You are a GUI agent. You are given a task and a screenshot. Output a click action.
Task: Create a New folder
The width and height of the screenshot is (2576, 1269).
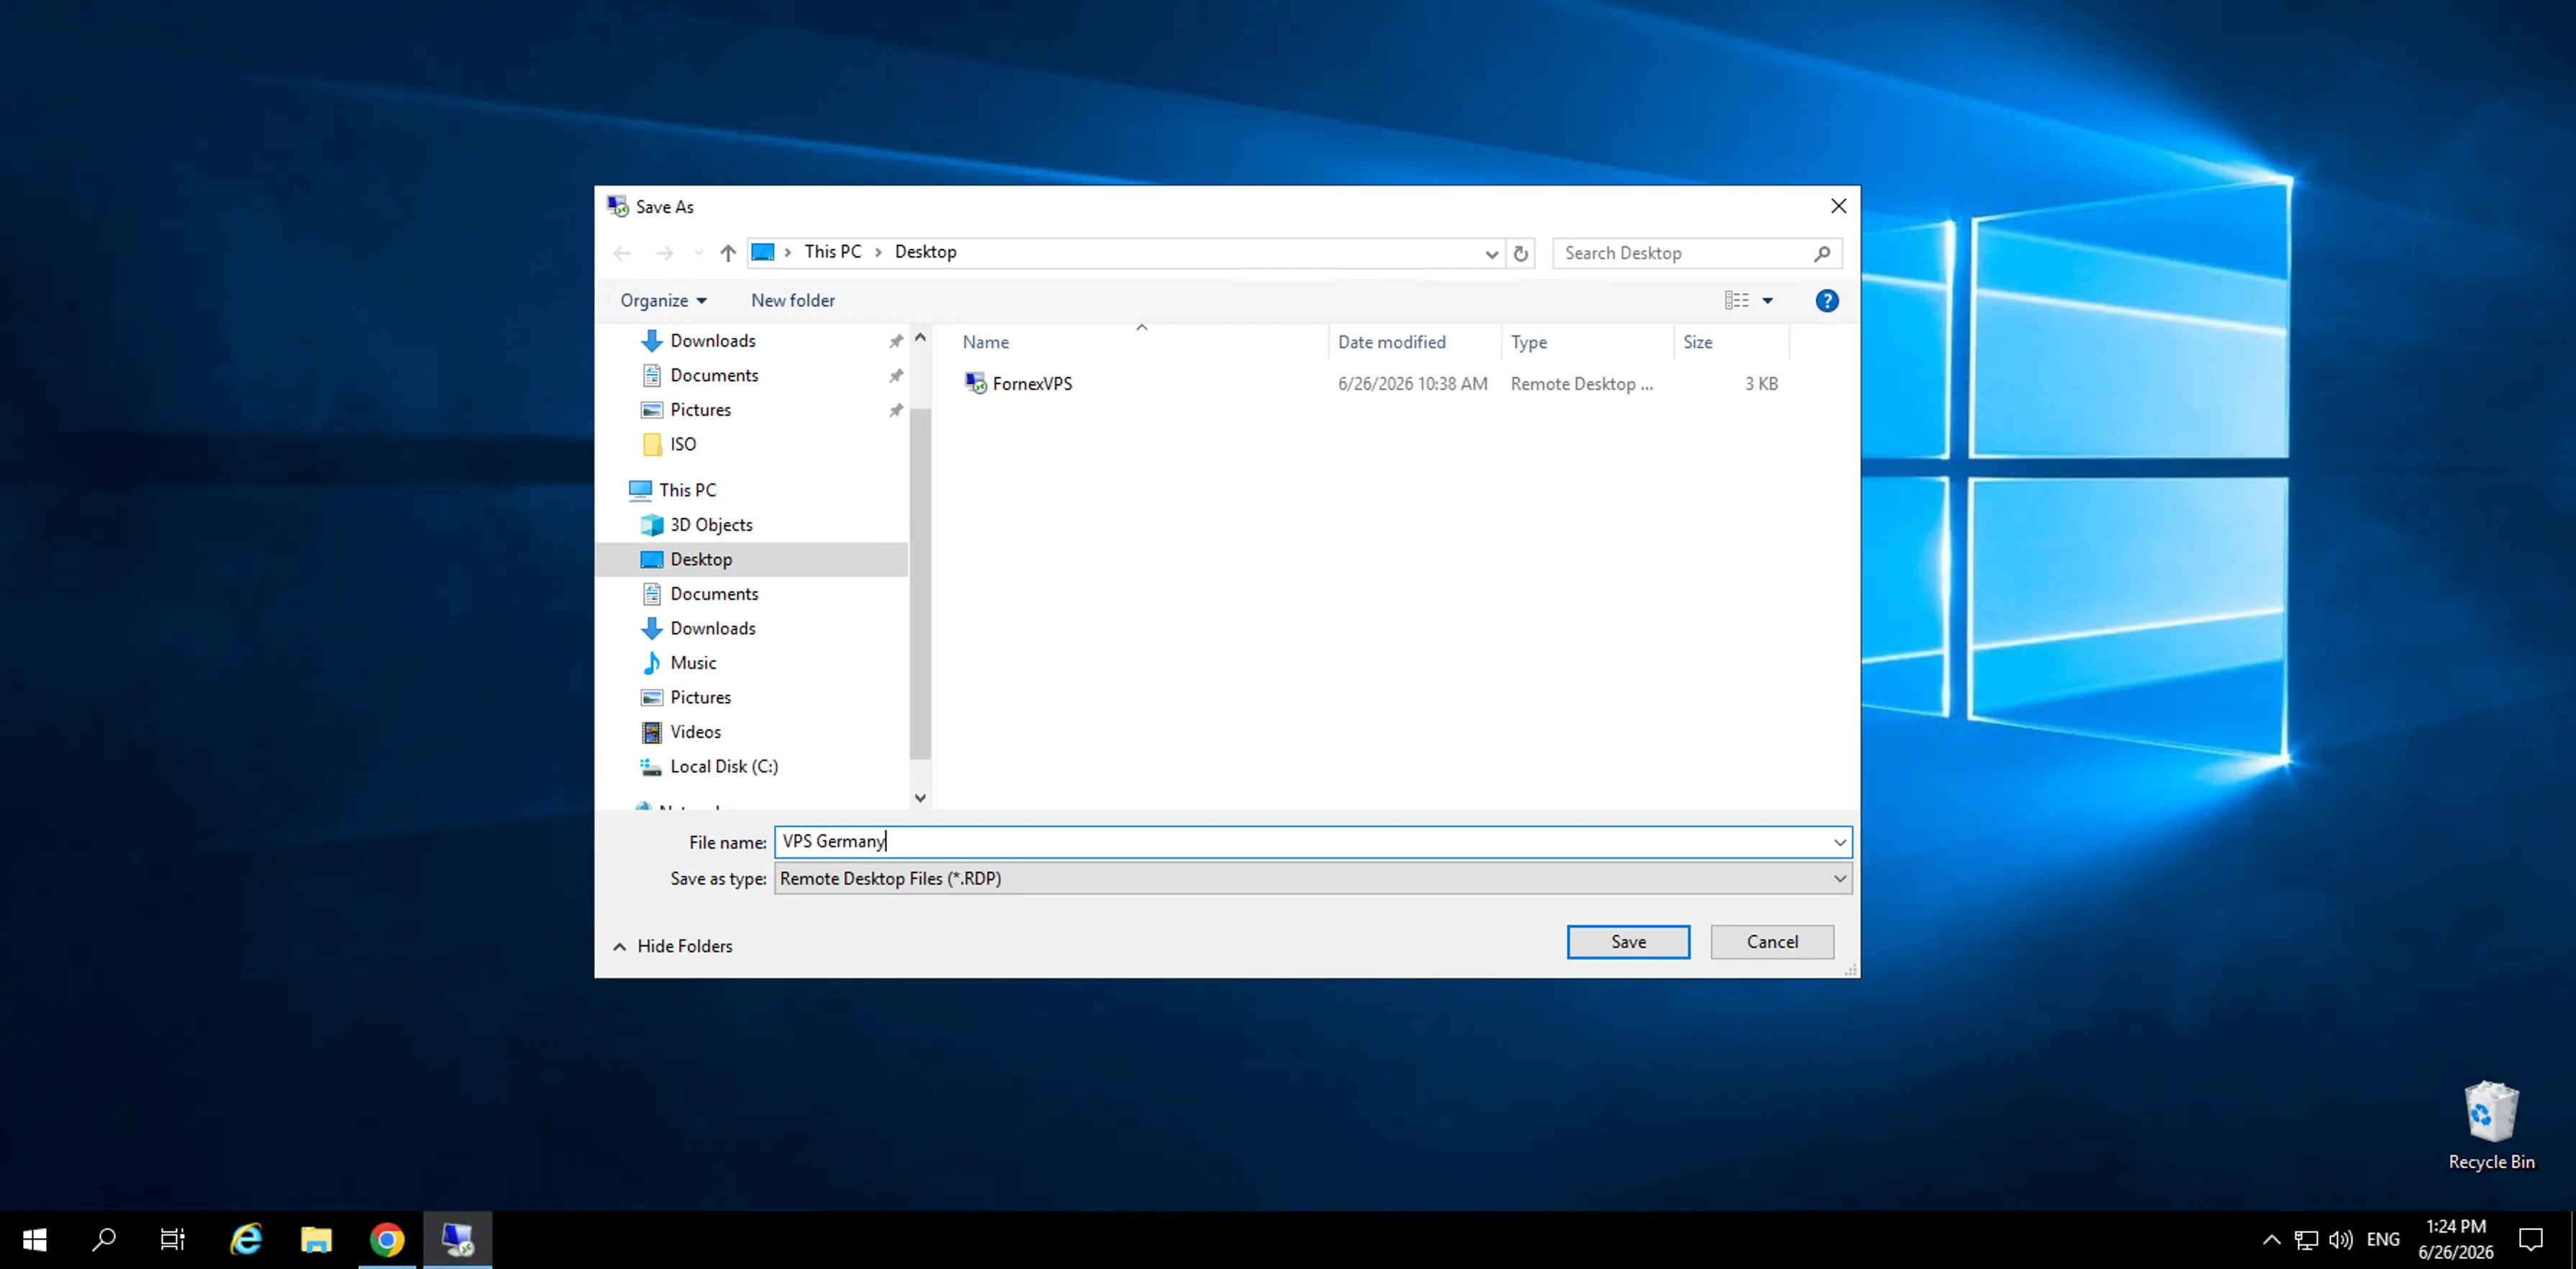(792, 301)
